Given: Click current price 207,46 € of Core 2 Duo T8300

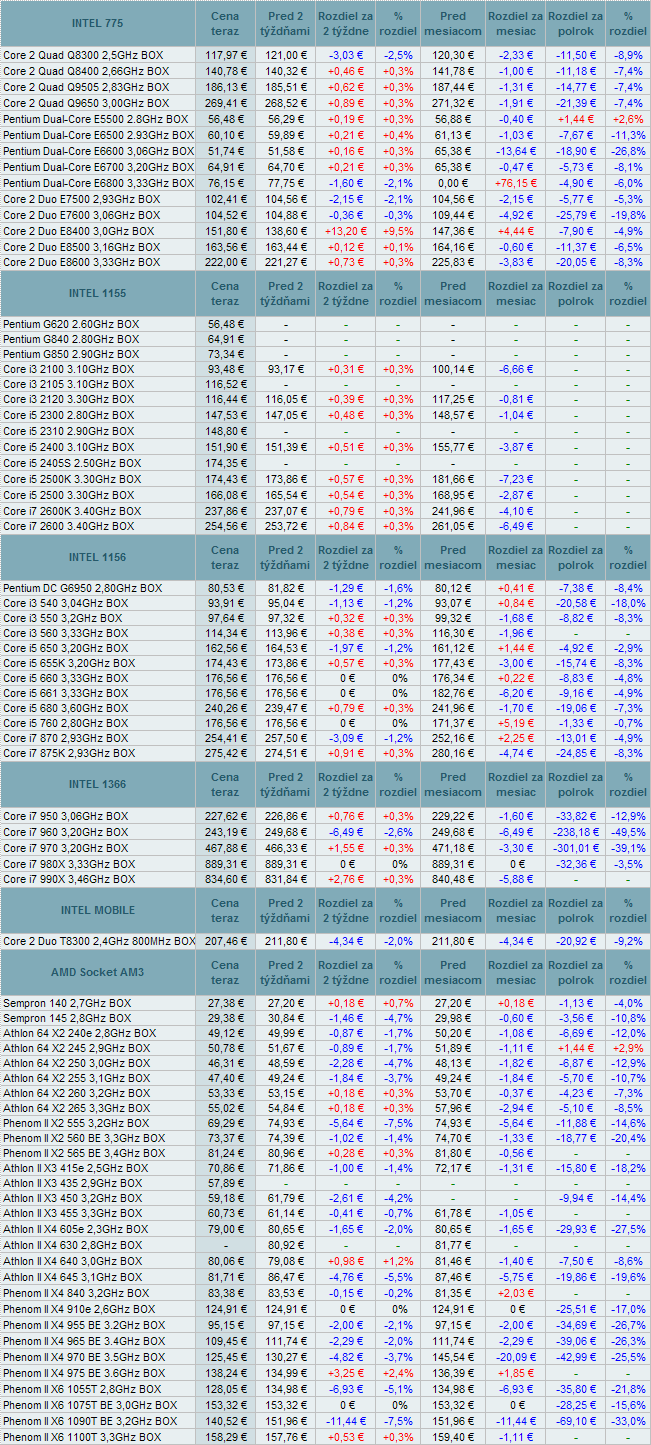Looking at the screenshot, I should 225,942.
